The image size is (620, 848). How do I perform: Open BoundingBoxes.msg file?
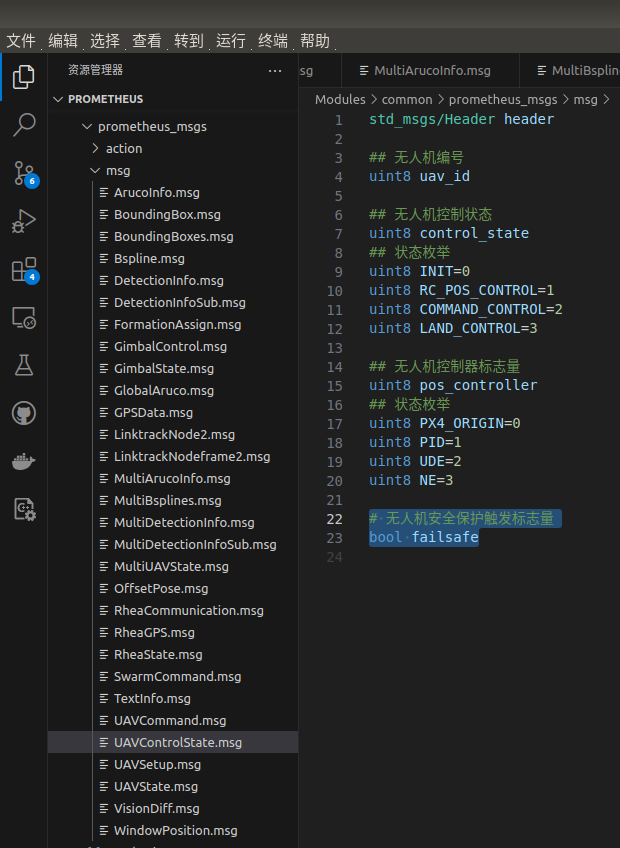click(x=174, y=237)
